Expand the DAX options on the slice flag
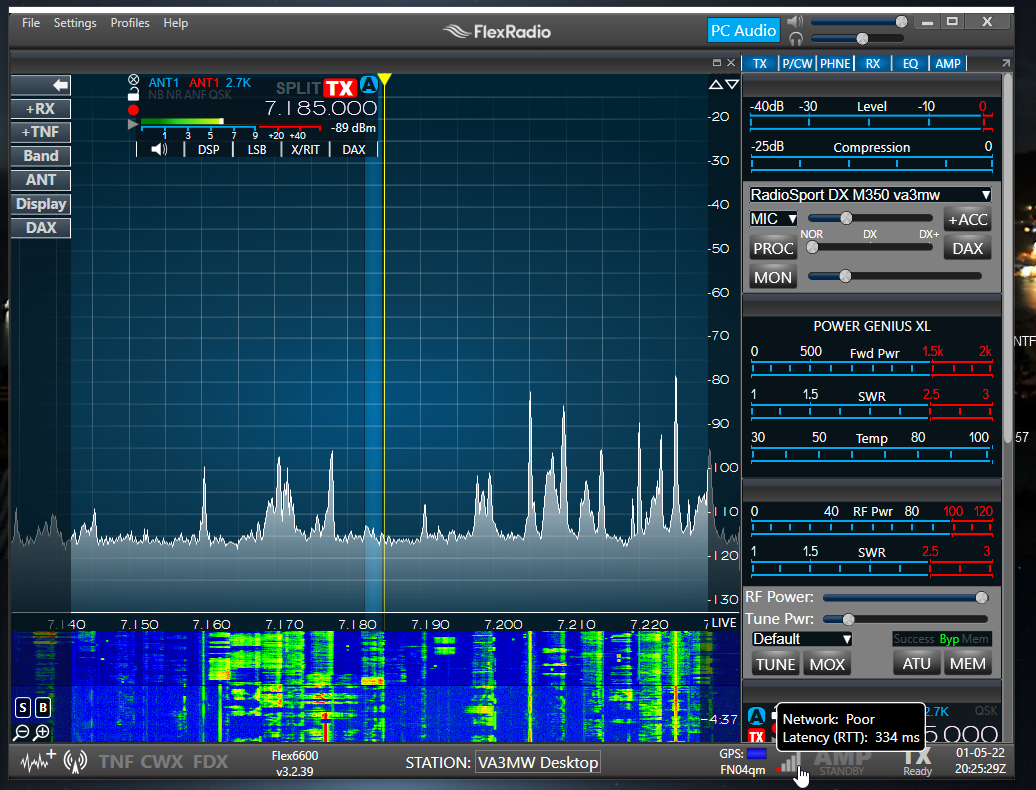1036x790 pixels. [353, 149]
